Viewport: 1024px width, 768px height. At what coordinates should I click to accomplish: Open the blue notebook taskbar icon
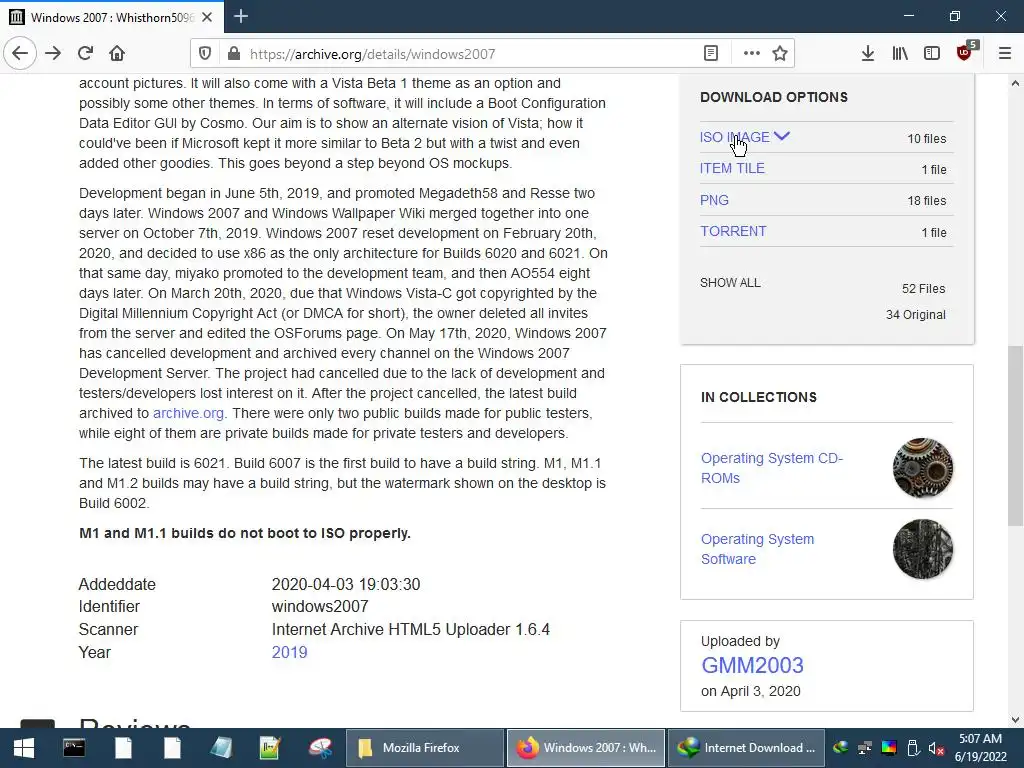pos(221,748)
